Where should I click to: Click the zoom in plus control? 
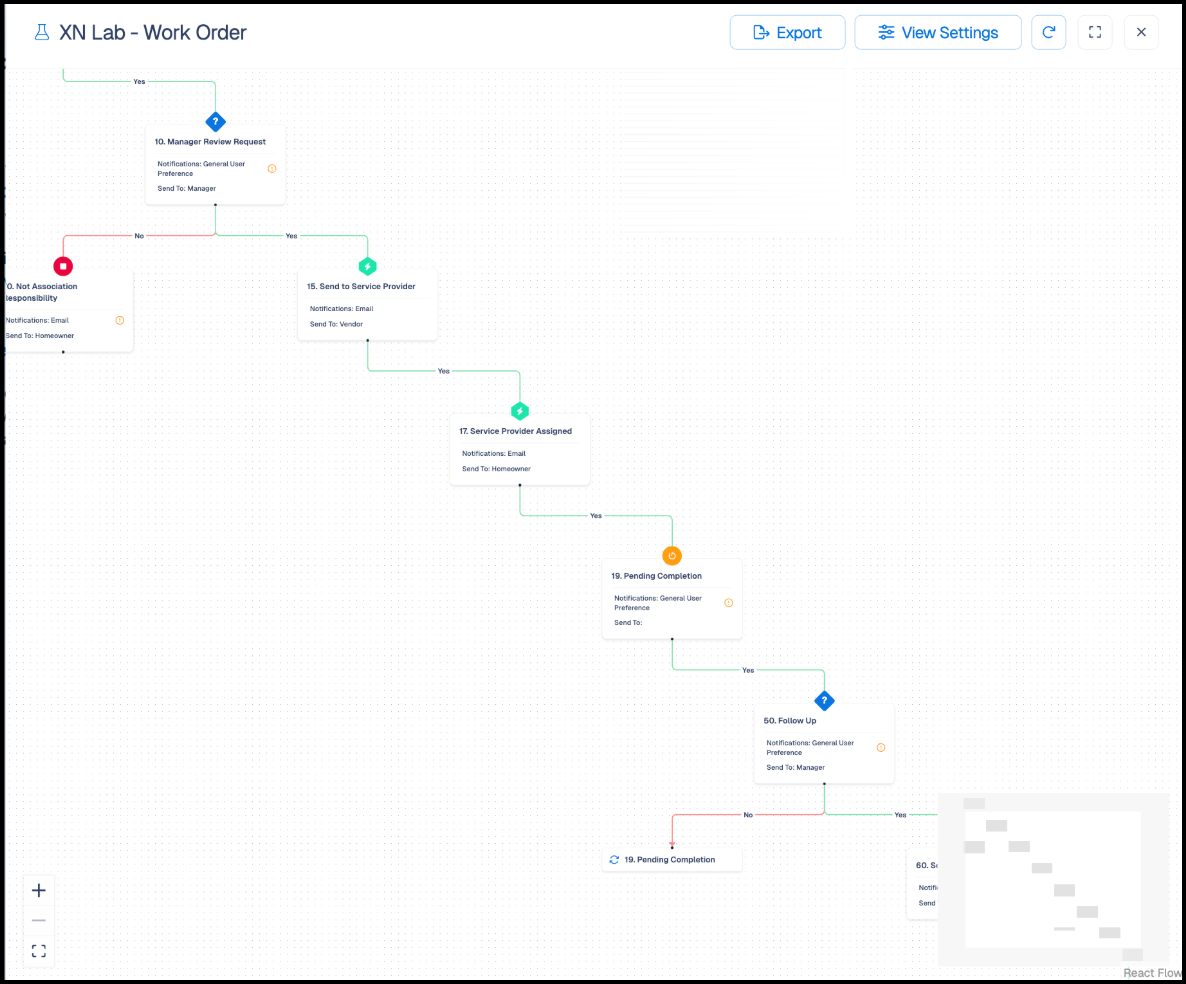point(39,890)
